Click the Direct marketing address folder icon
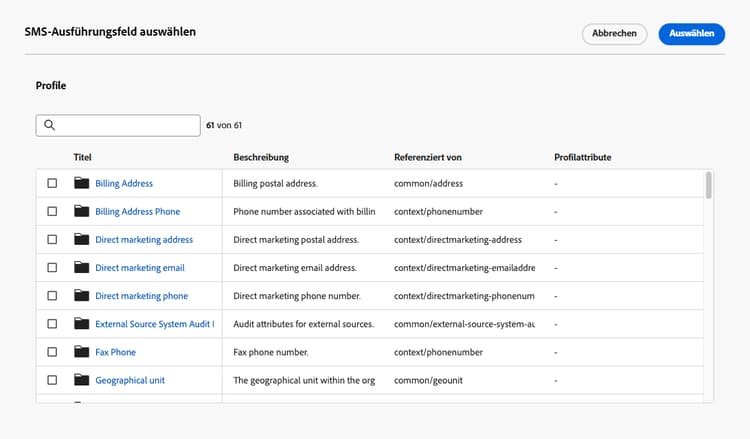The width and height of the screenshot is (750, 439). point(81,240)
